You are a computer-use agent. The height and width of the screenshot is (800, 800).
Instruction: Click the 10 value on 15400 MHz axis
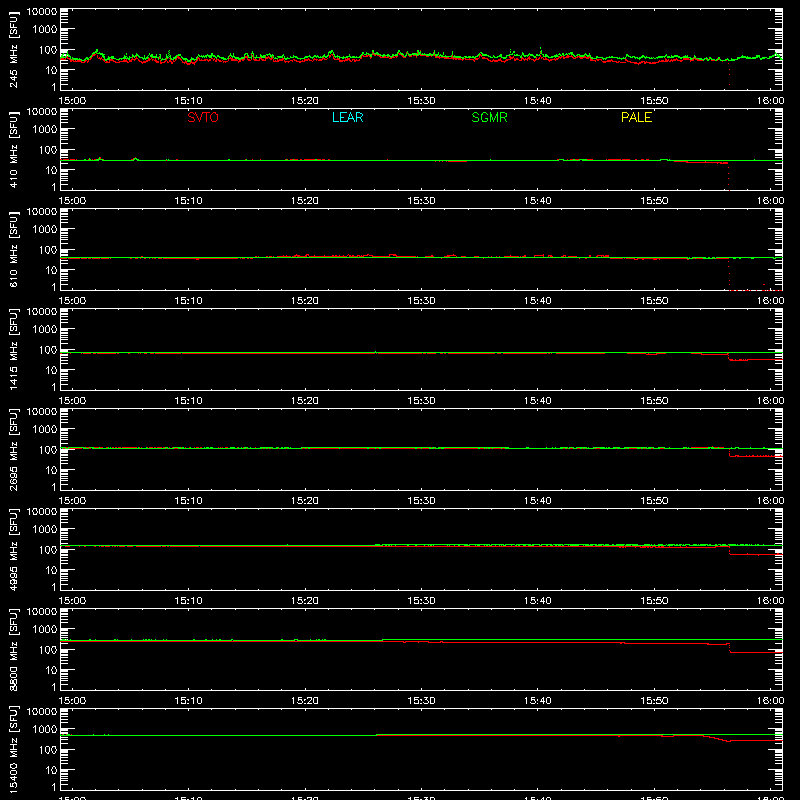[x=51, y=770]
